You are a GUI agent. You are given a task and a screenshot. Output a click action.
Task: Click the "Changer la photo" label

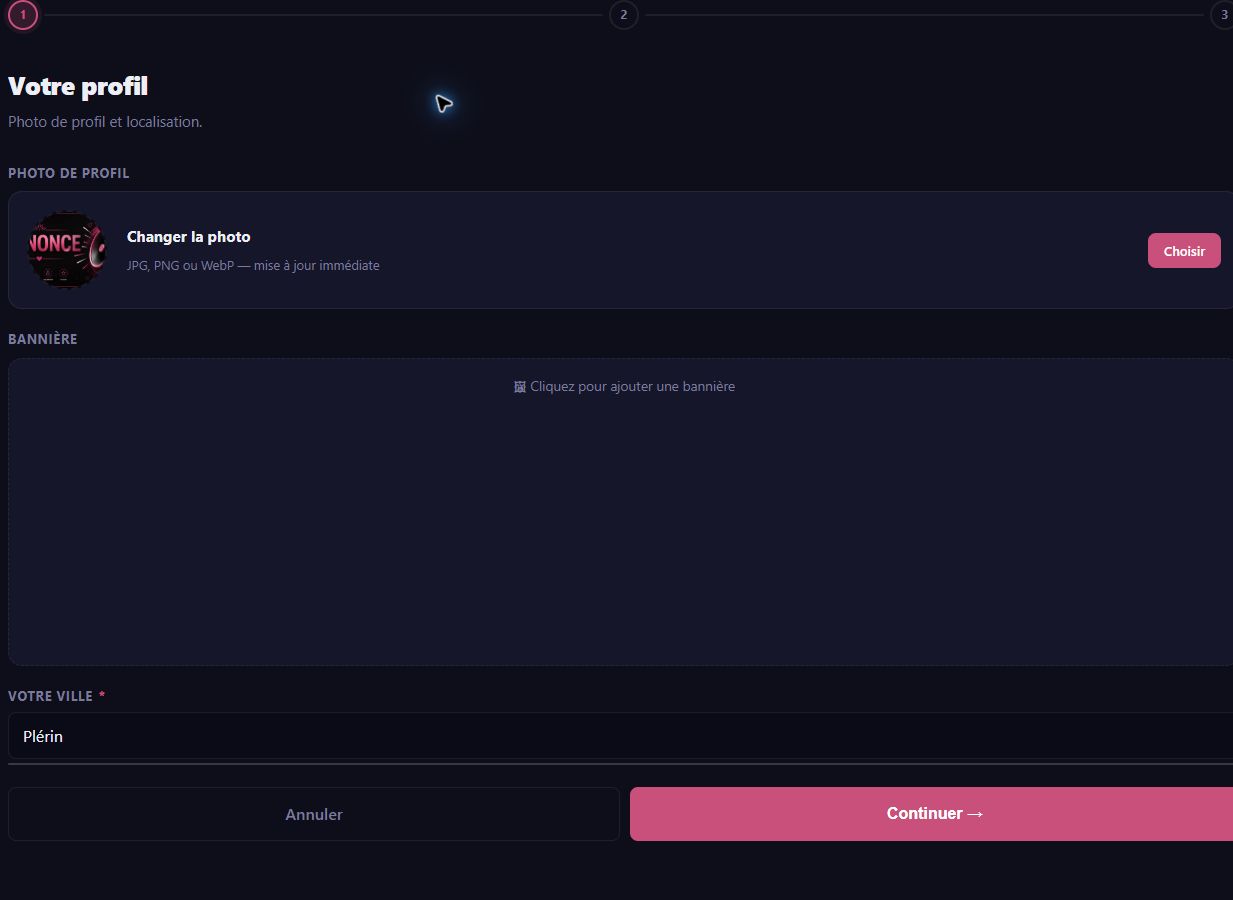188,237
